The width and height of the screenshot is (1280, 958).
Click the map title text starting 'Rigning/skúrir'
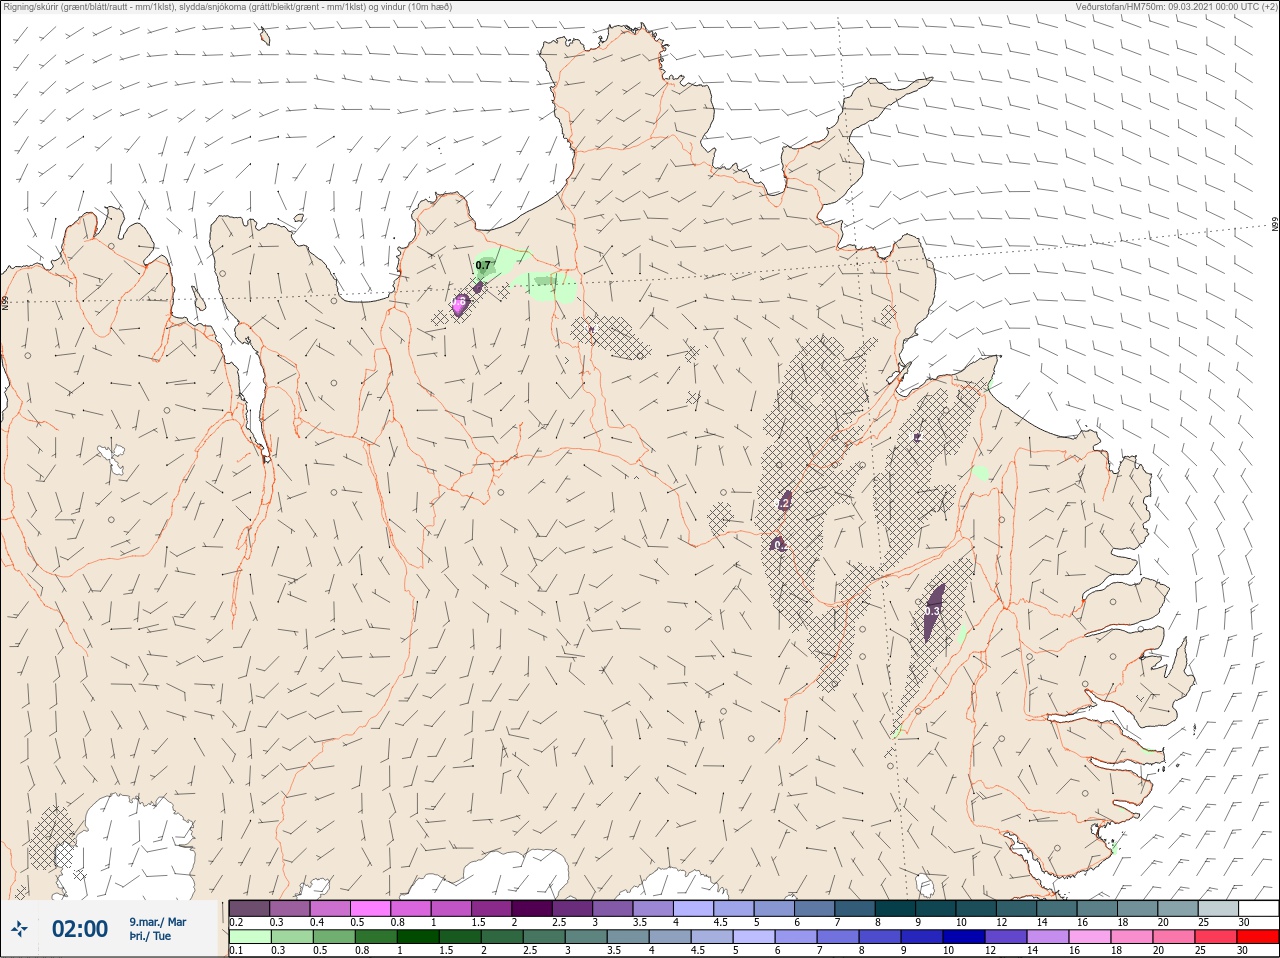[228, 7]
